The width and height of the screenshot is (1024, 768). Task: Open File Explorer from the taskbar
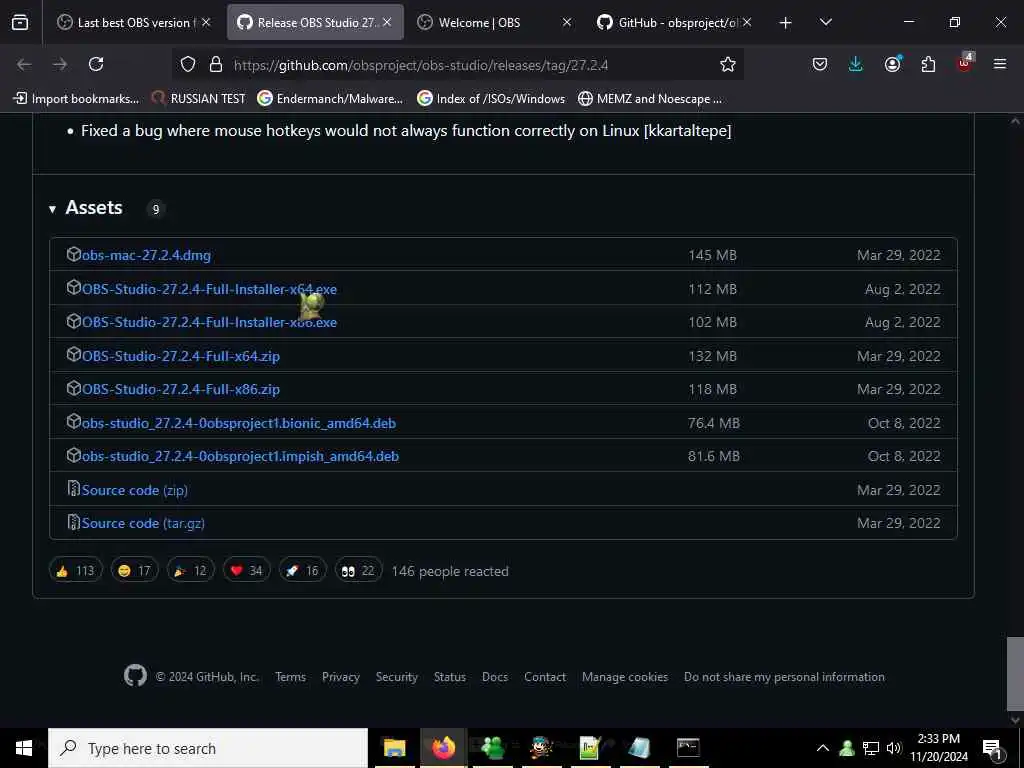pyautogui.click(x=394, y=748)
